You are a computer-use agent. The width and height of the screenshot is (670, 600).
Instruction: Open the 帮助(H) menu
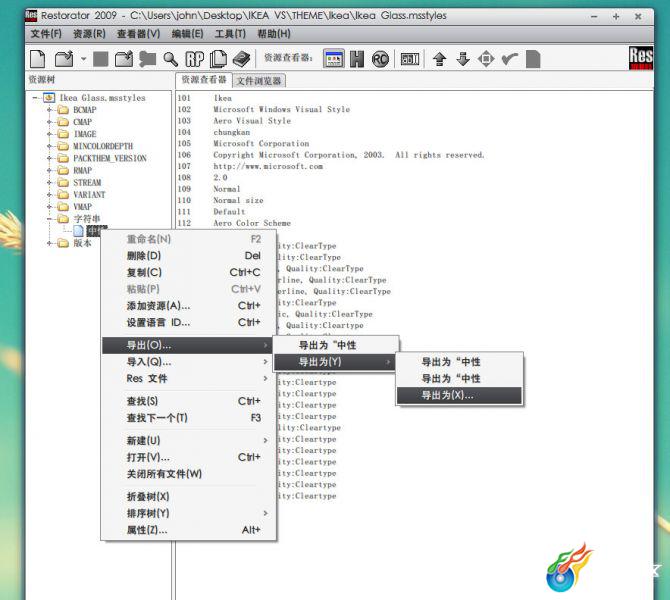tap(274, 34)
